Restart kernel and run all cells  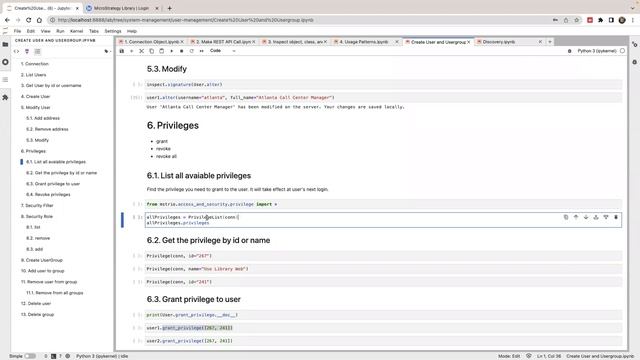click(202, 51)
